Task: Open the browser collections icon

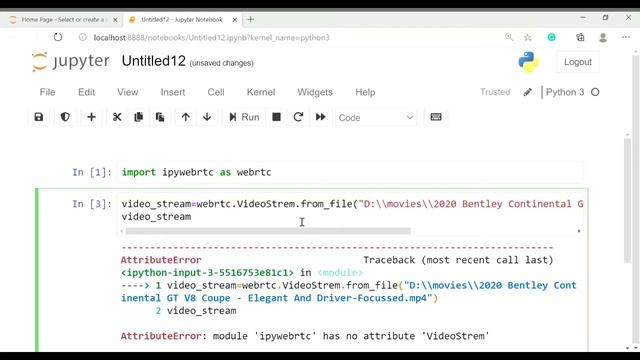Action: [580, 38]
